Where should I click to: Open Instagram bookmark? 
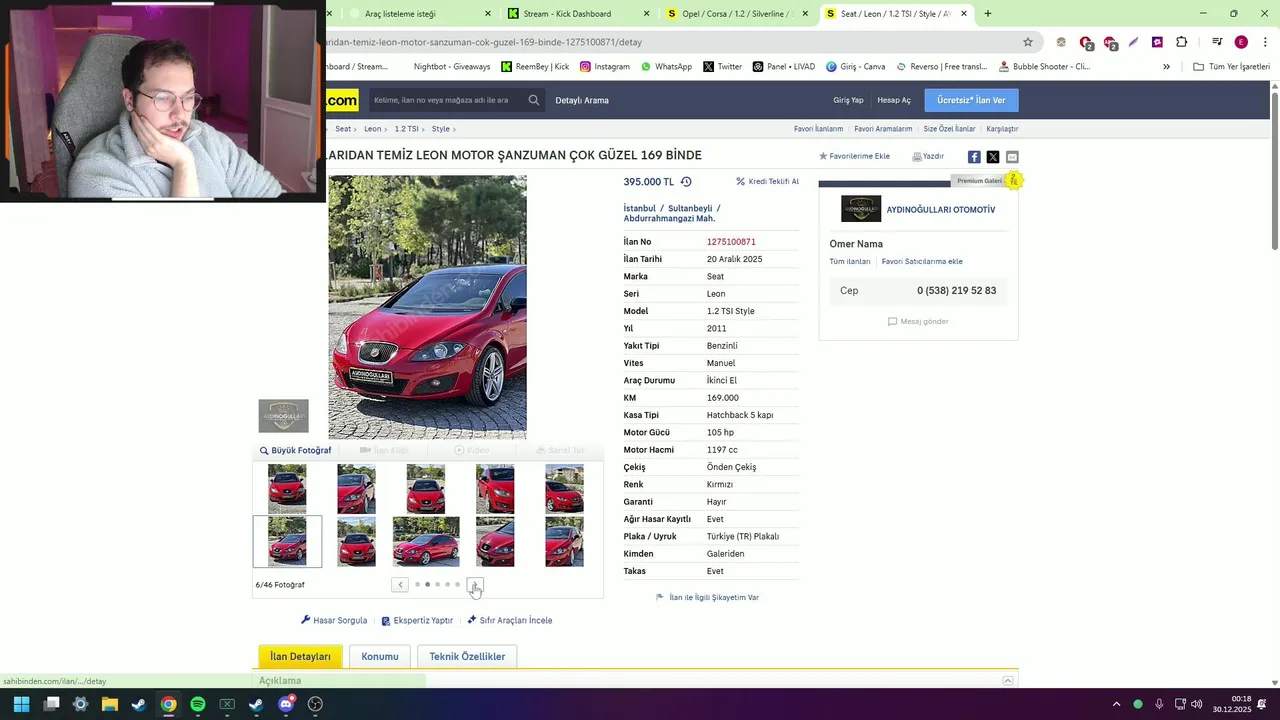pyautogui.click(x=604, y=67)
